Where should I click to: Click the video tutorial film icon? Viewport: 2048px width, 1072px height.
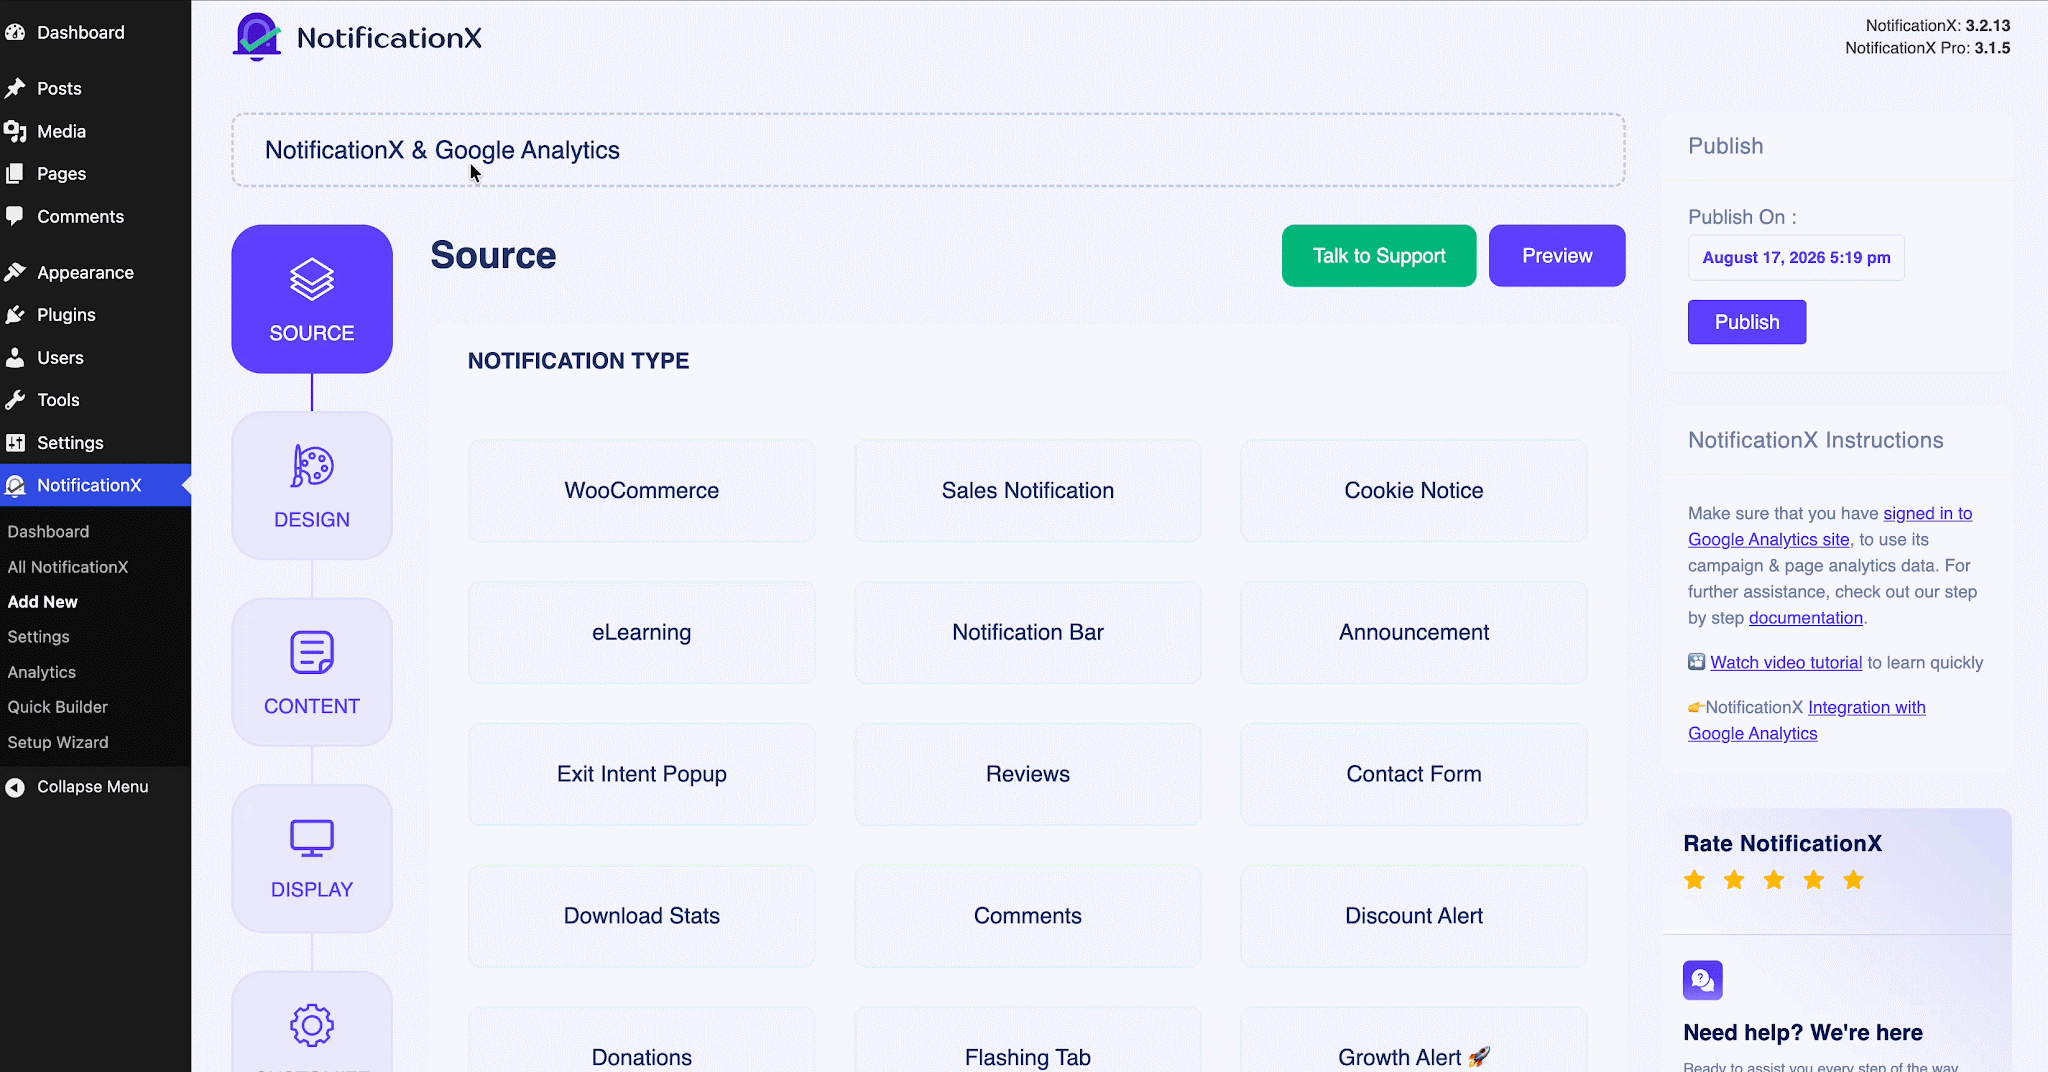pyautogui.click(x=1697, y=662)
